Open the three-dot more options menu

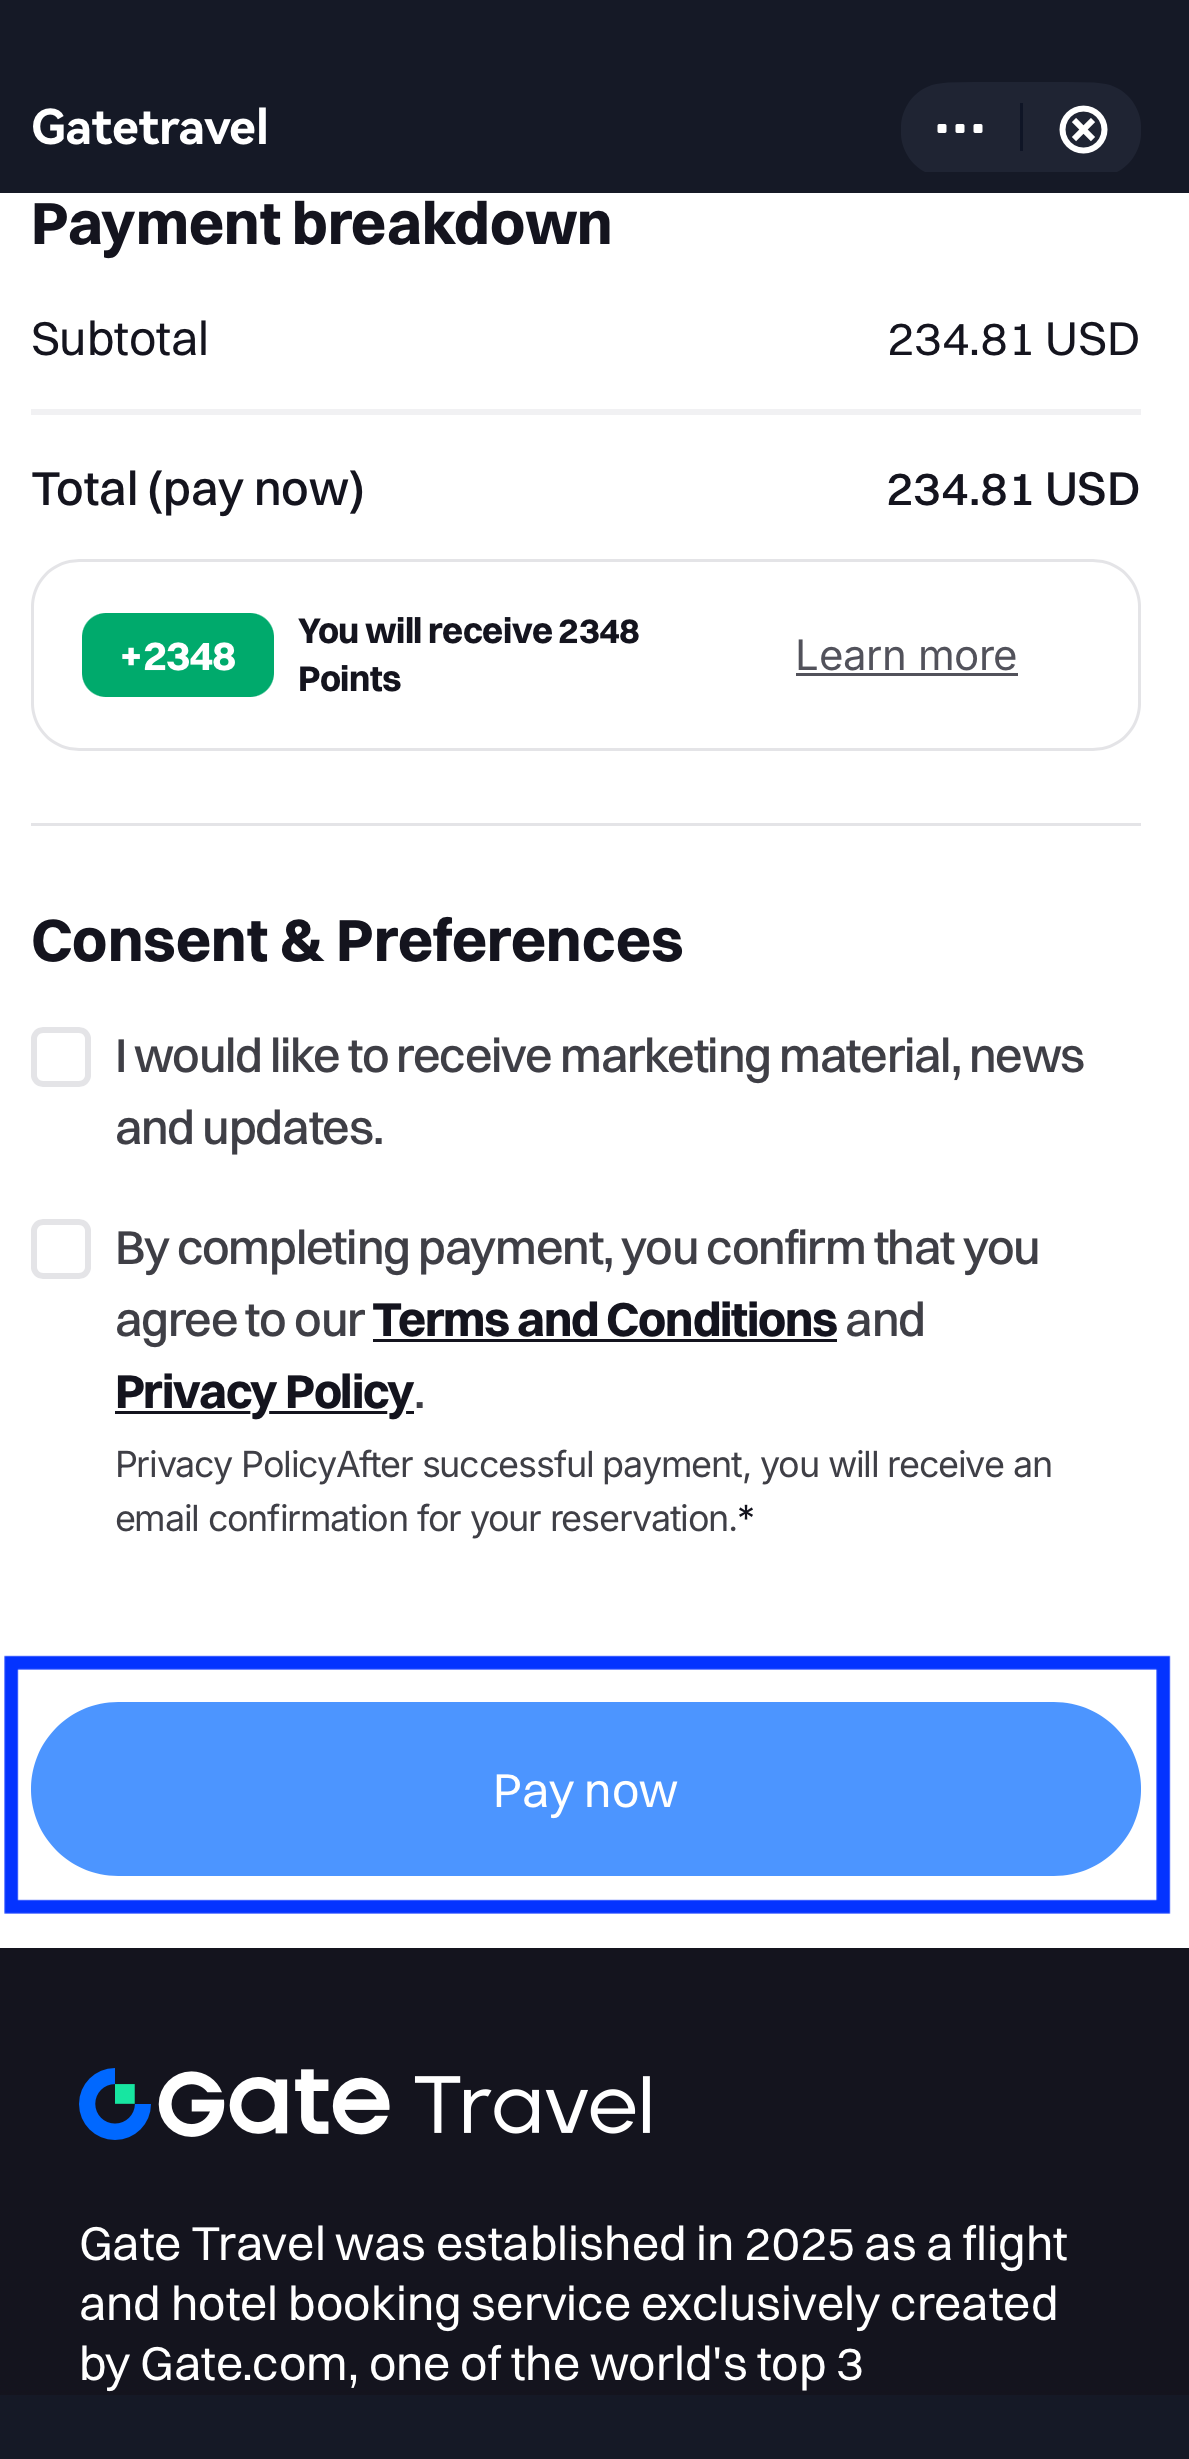tap(960, 129)
